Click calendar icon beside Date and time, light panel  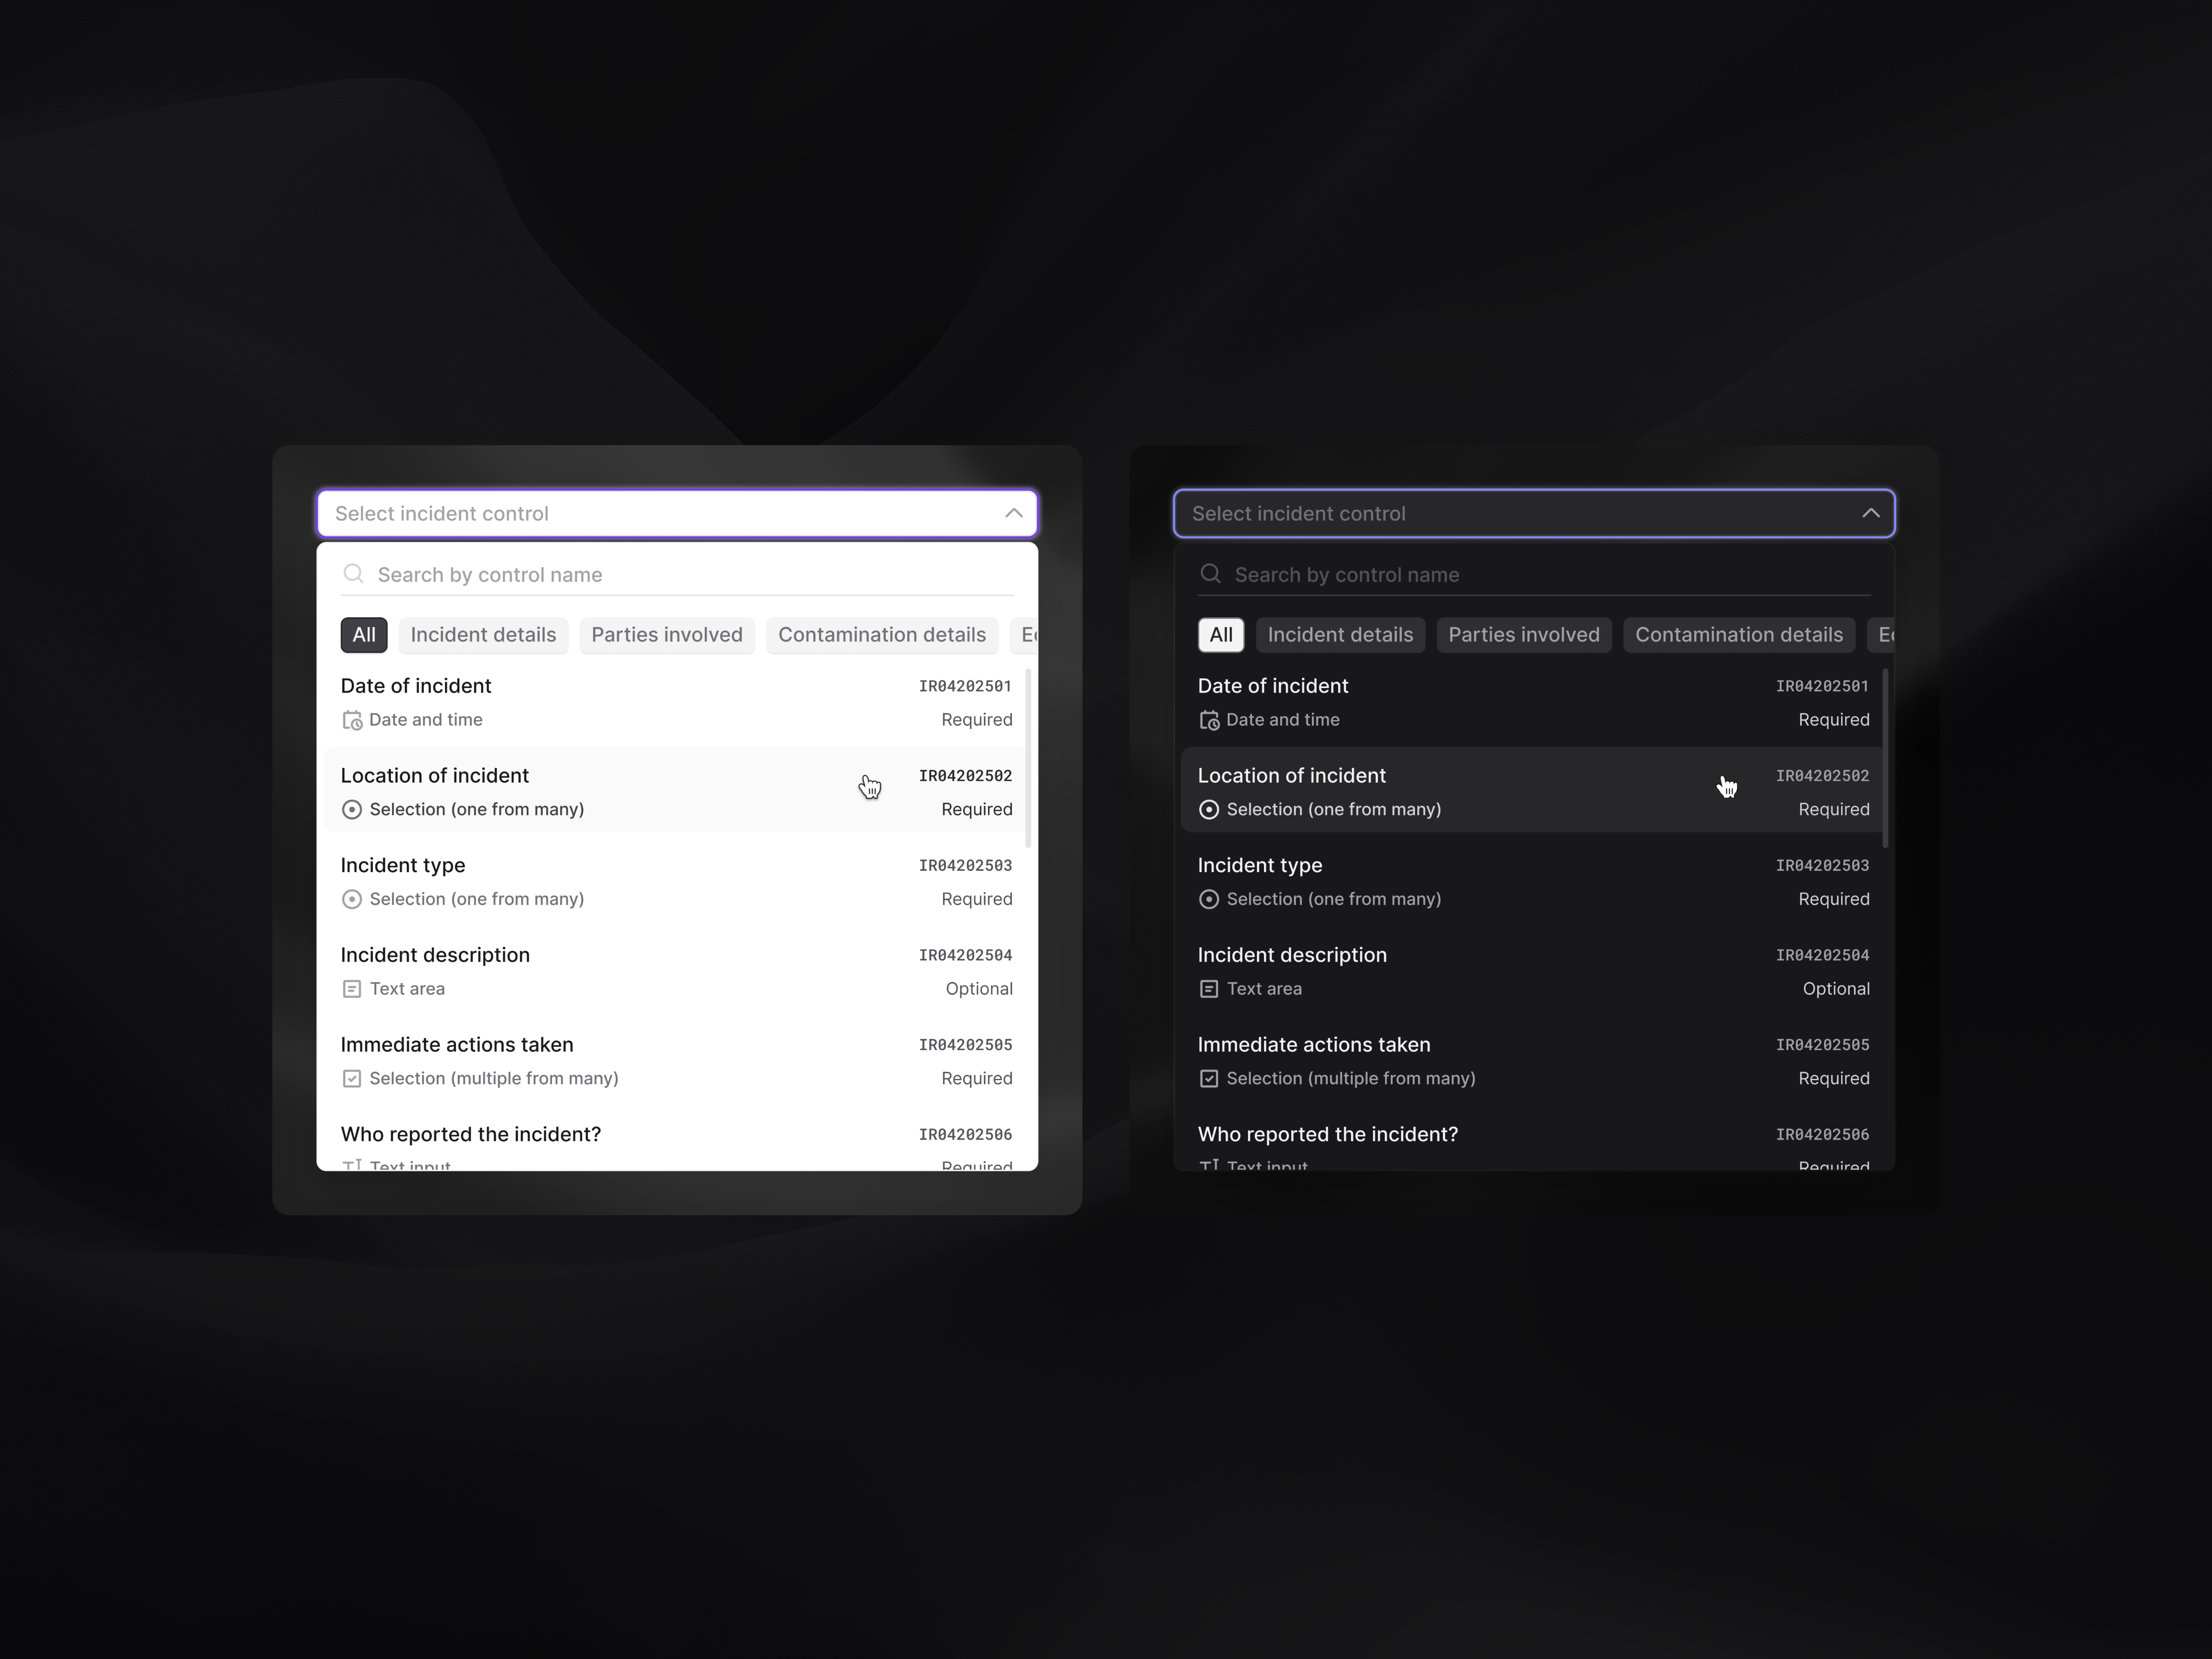352,720
